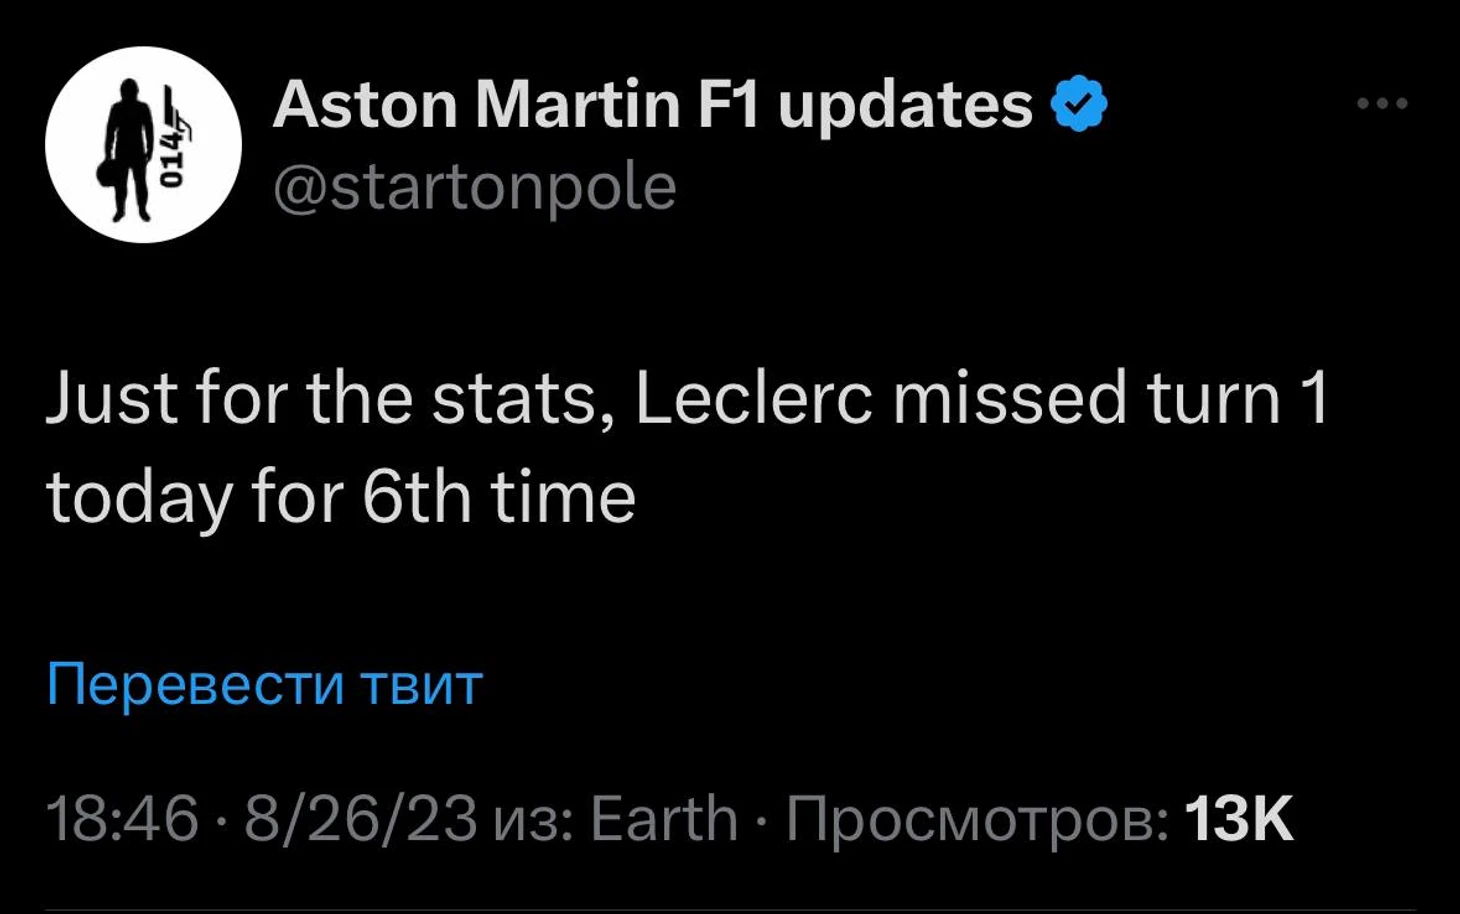This screenshot has height=914, width=1460.
Task: Open the three-dot more options menu
Action: pyautogui.click(x=1382, y=103)
